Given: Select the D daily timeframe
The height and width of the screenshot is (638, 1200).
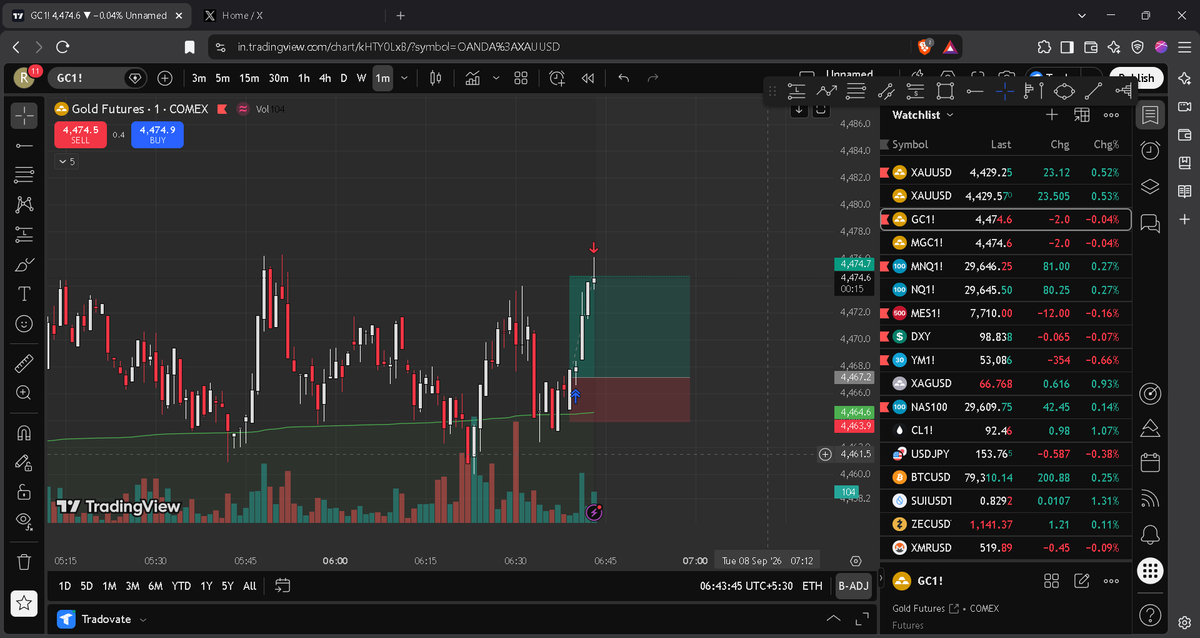Looking at the screenshot, I should pos(344,78).
